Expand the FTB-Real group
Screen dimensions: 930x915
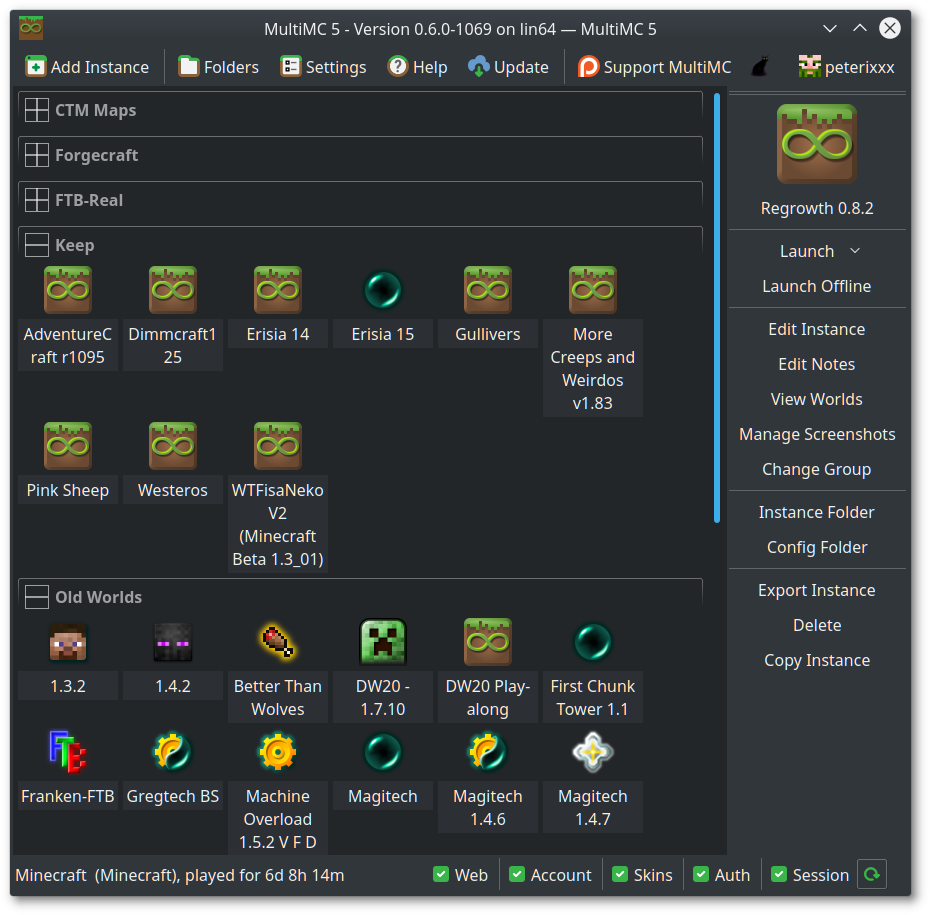[x=37, y=200]
